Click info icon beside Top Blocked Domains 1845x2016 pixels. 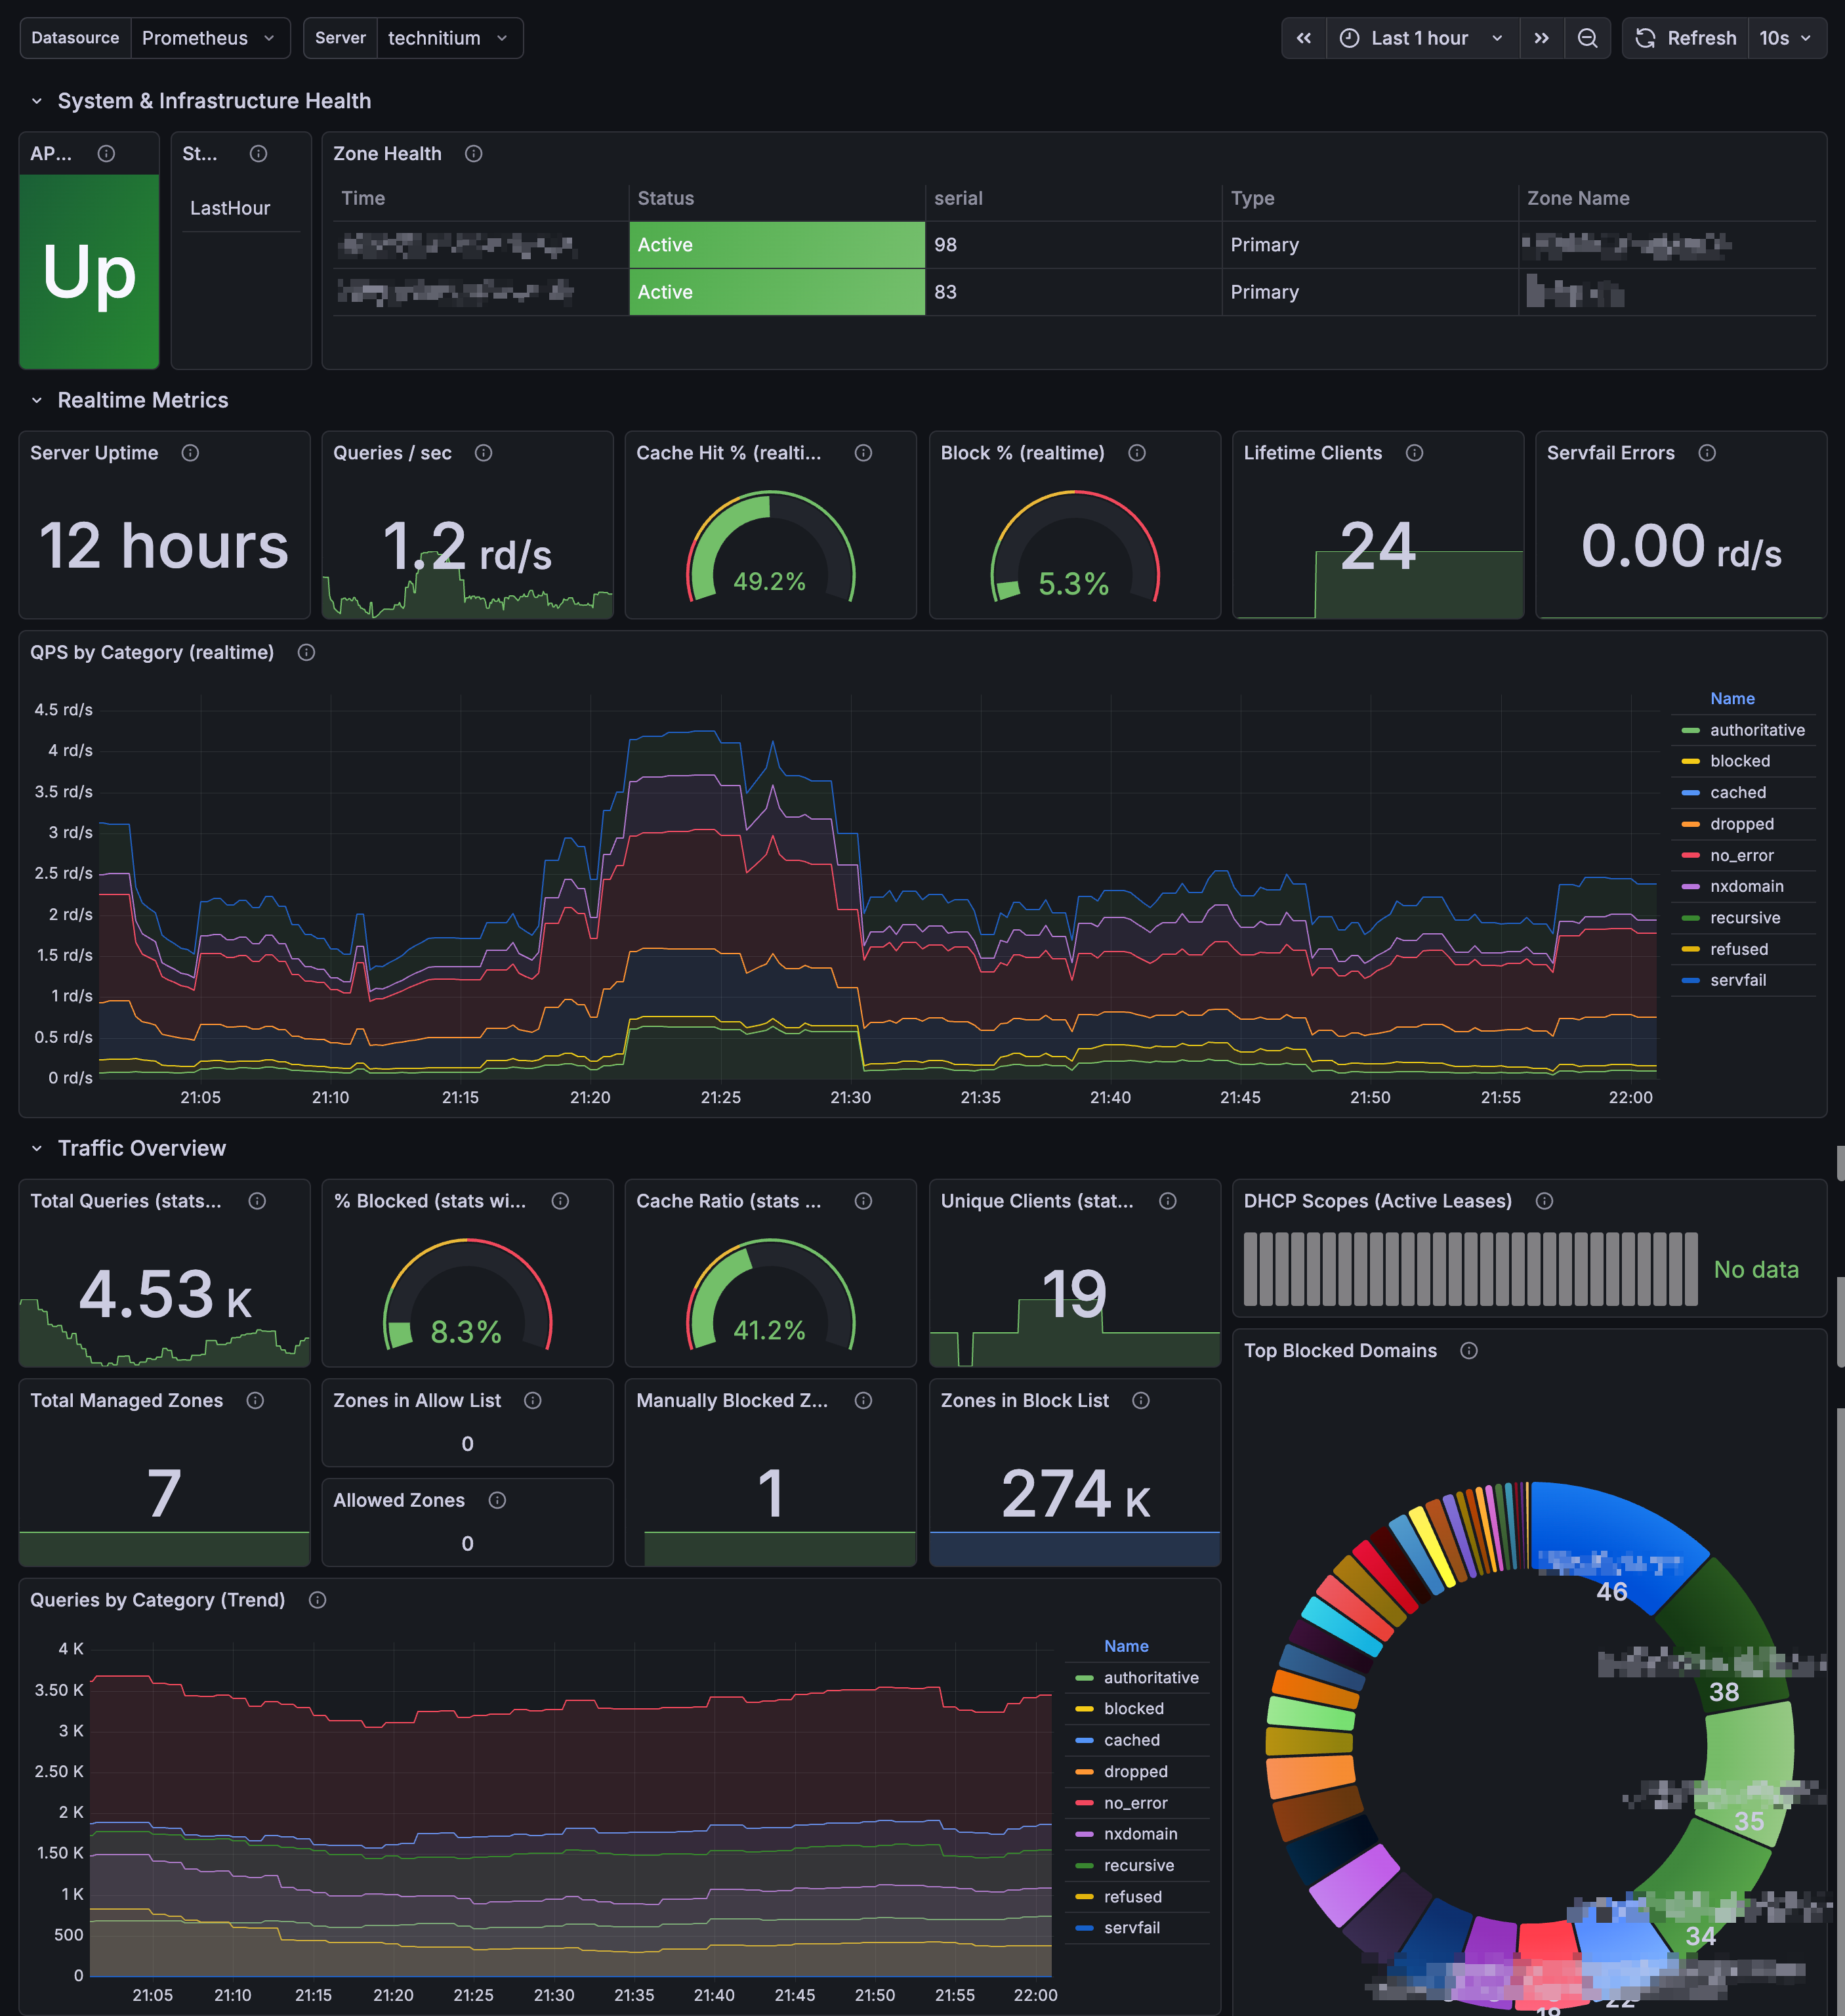point(1469,1350)
